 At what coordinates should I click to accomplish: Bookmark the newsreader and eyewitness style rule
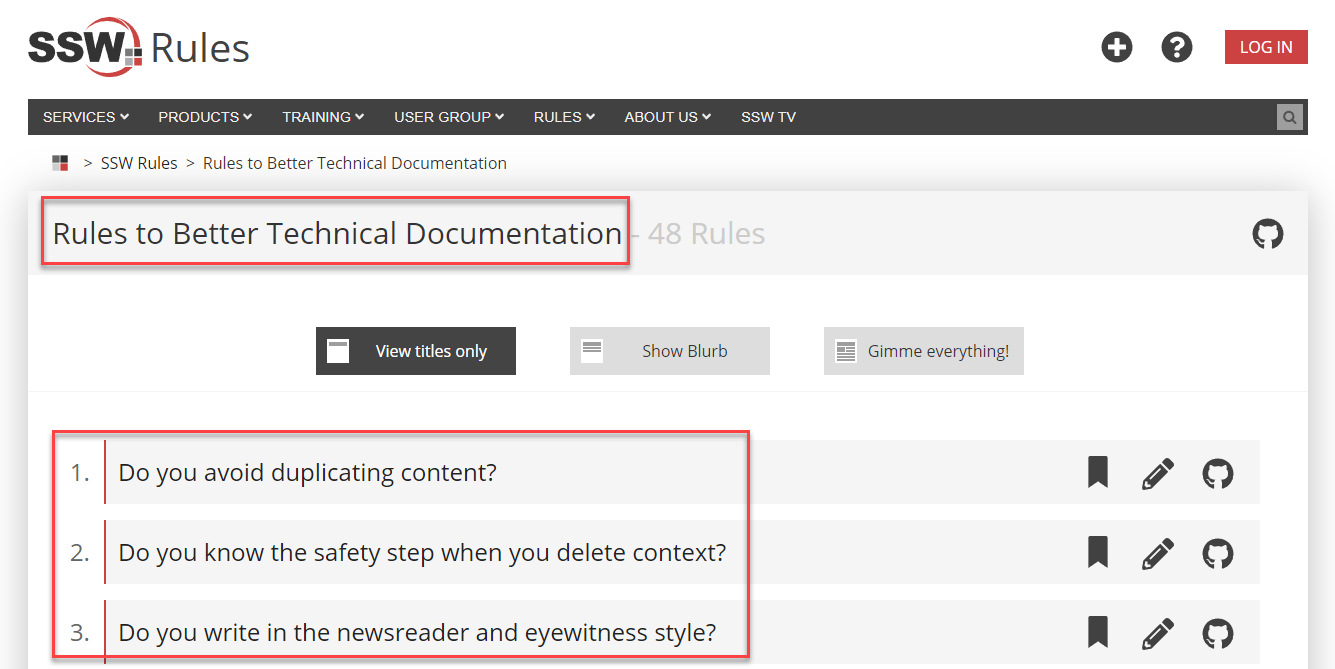(x=1098, y=633)
